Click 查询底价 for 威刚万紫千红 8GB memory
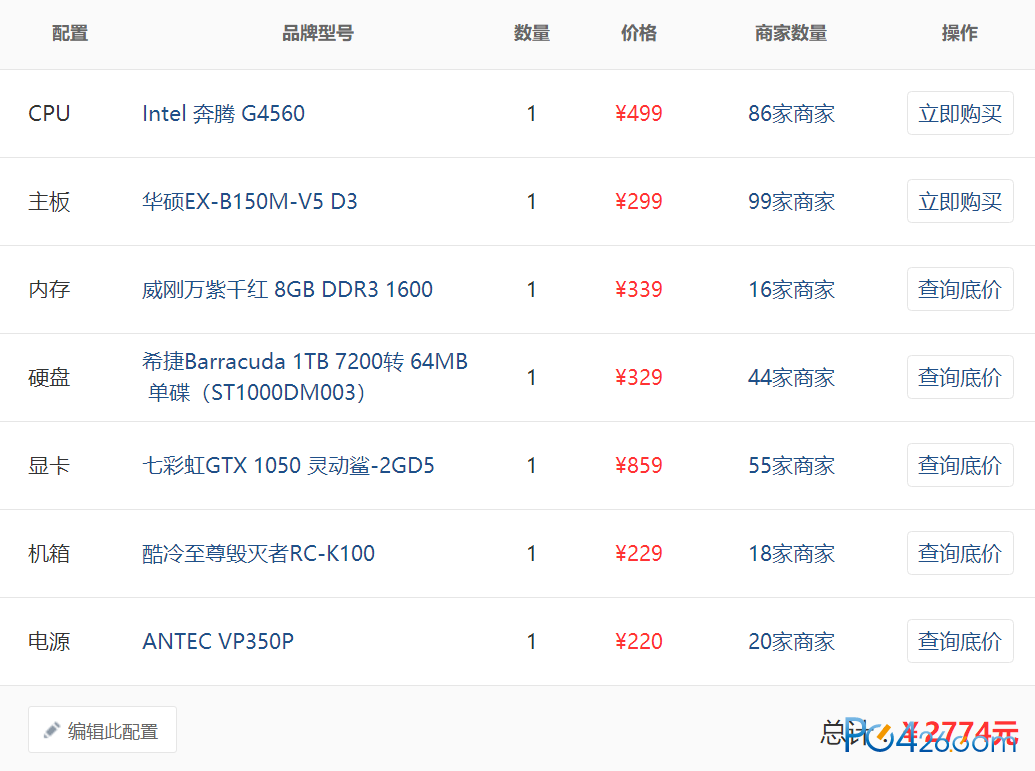Viewport: 1035px width, 771px height. 960,288
